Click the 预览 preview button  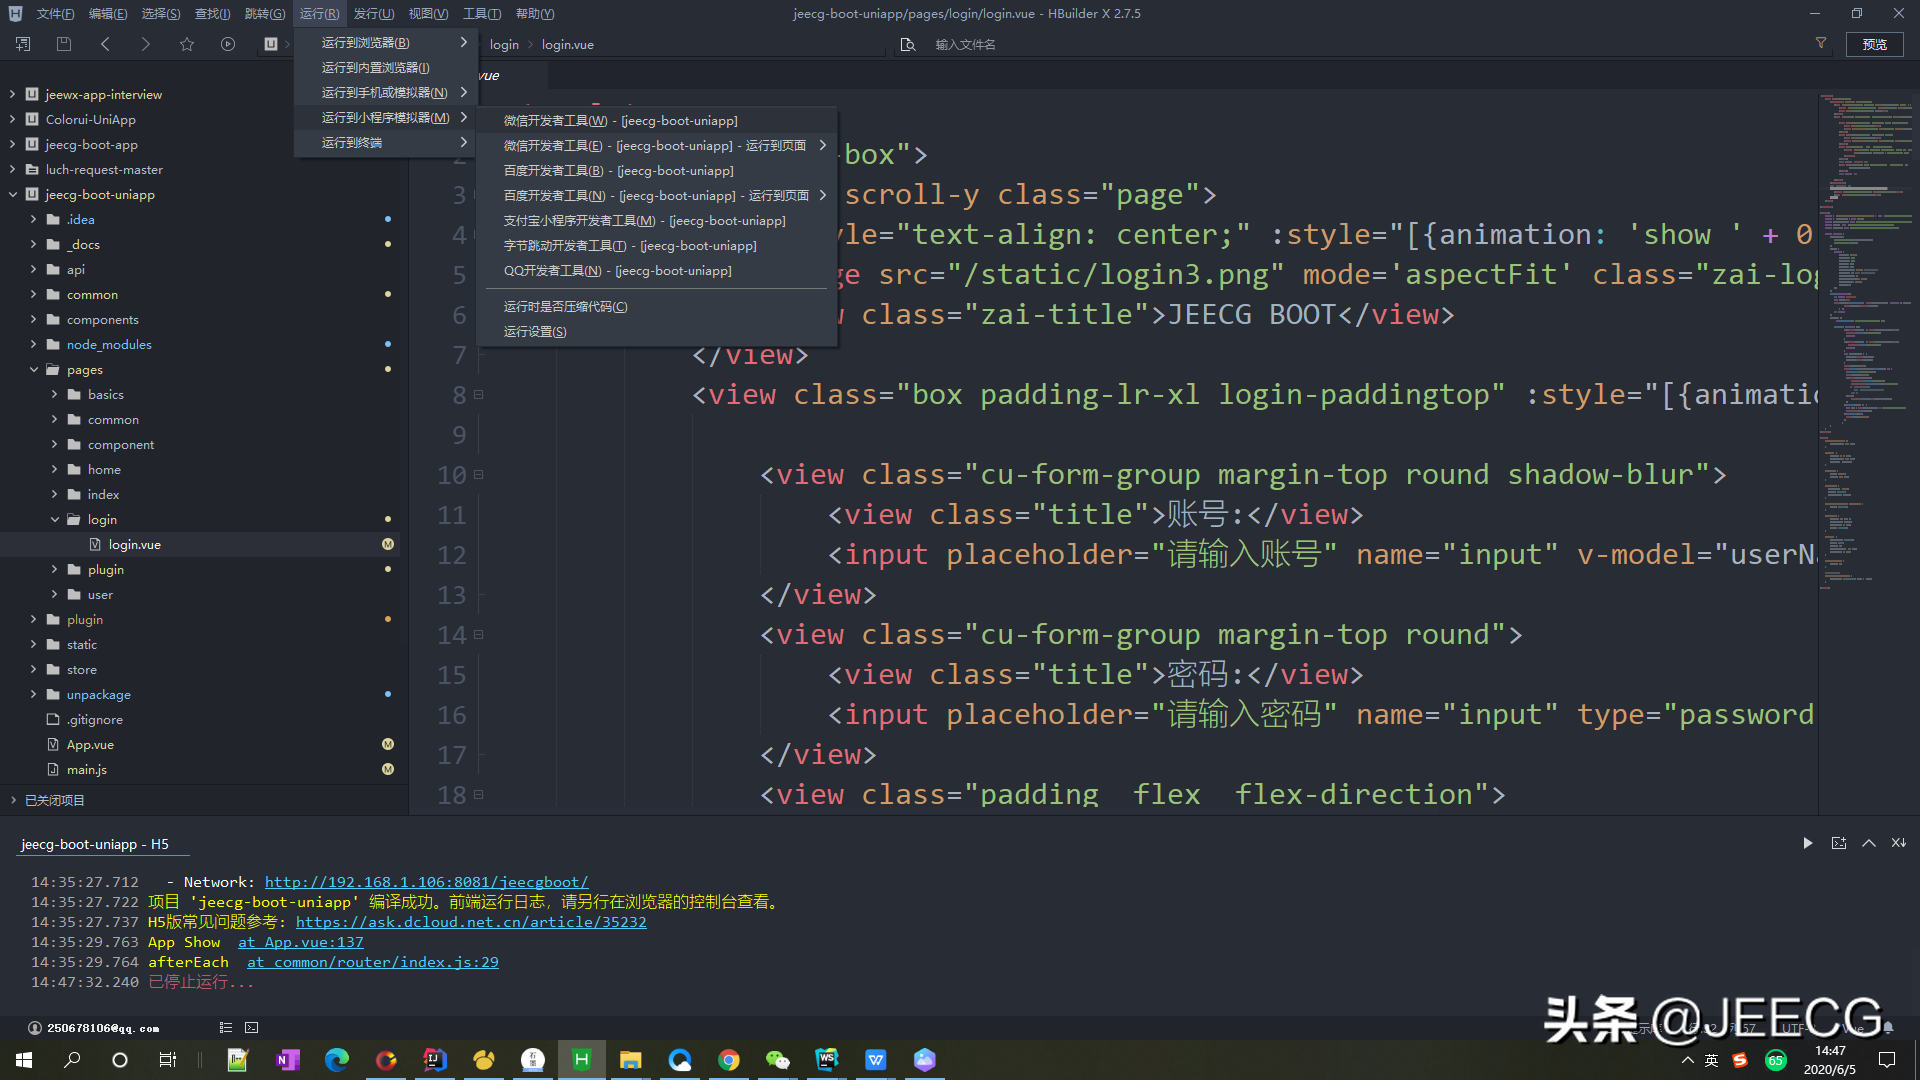(x=1875, y=44)
